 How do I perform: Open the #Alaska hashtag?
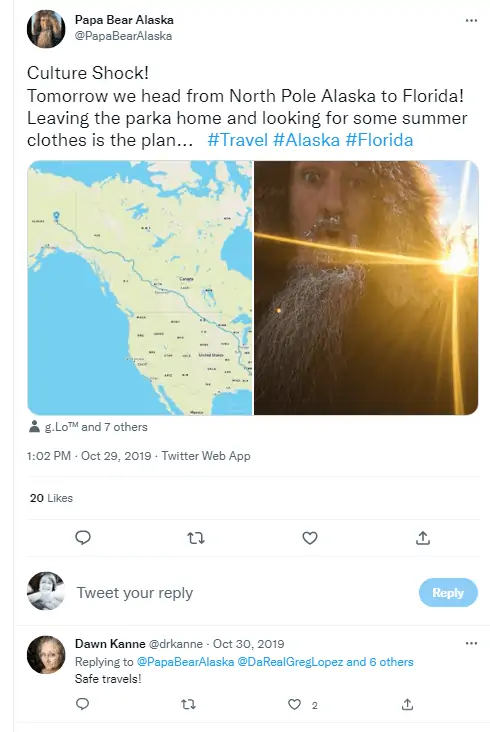click(307, 140)
